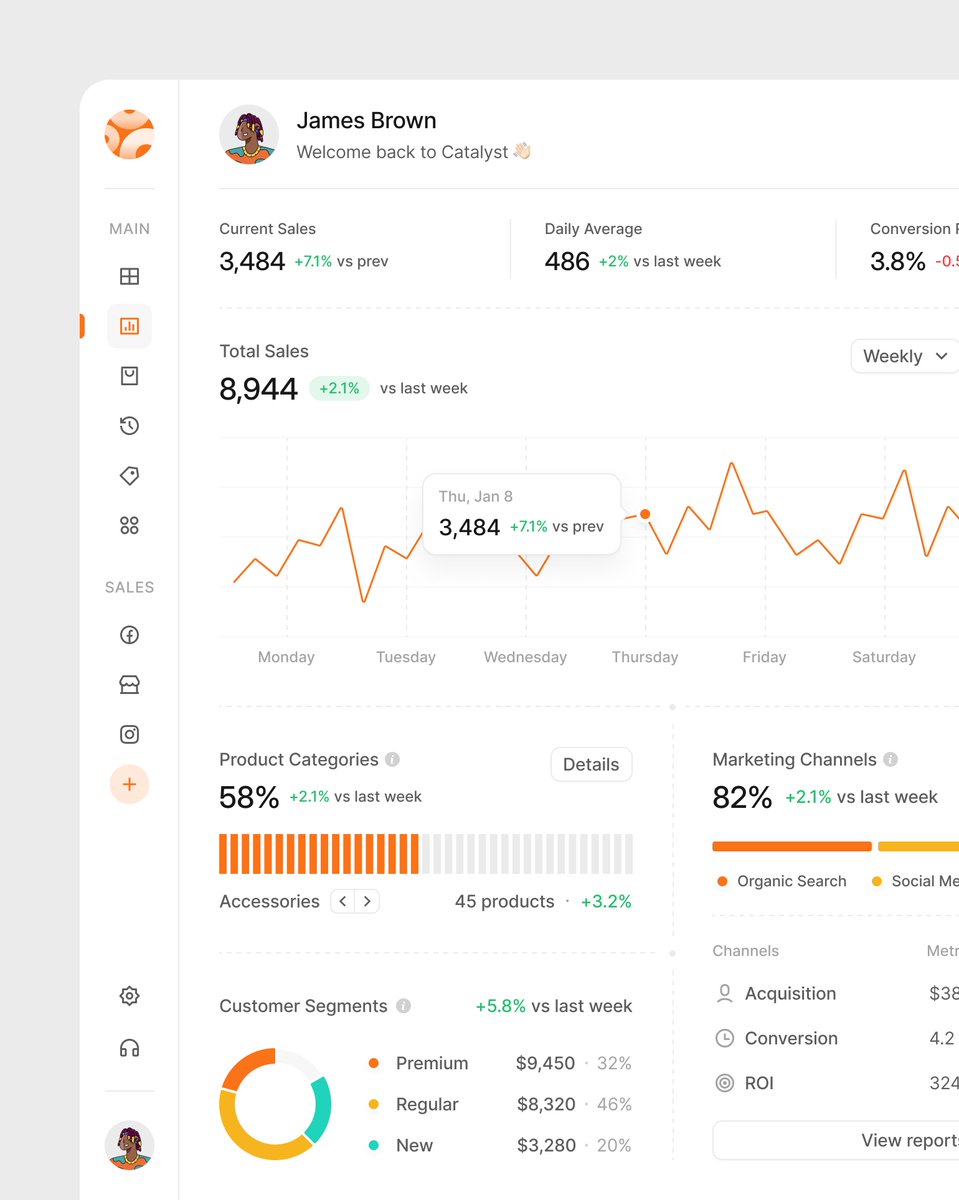Image resolution: width=959 pixels, height=1200 pixels.
Task: Click the orange Thursday data point on chart
Action: point(645,514)
